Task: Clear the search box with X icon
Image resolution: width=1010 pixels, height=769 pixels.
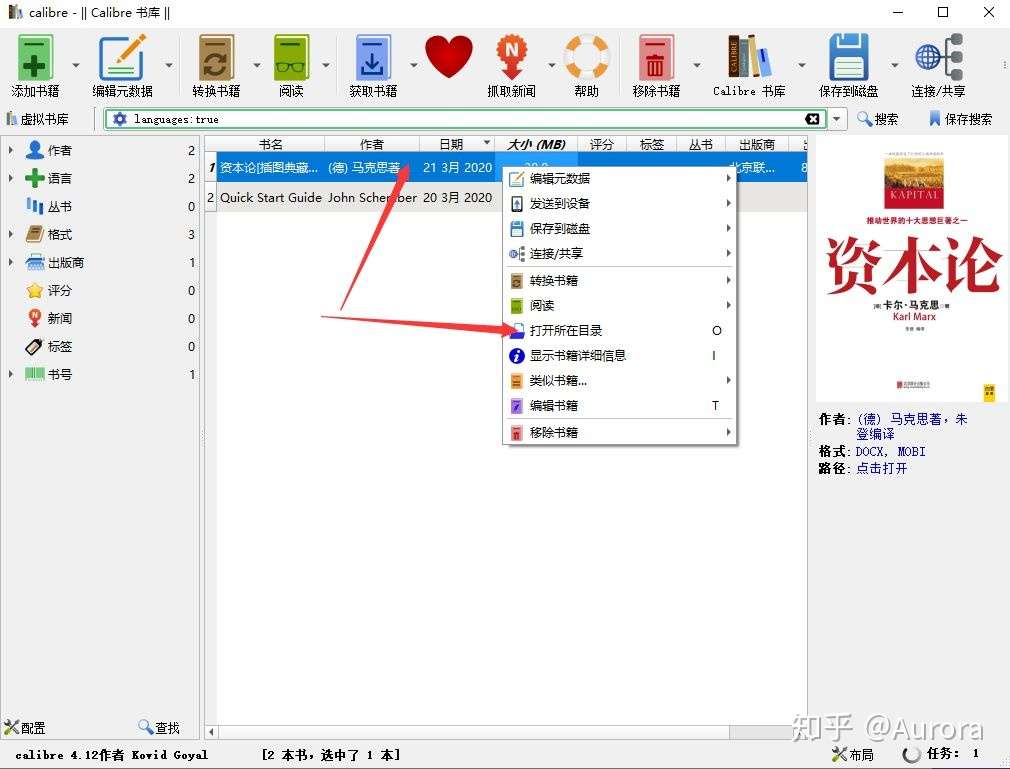Action: tap(813, 119)
